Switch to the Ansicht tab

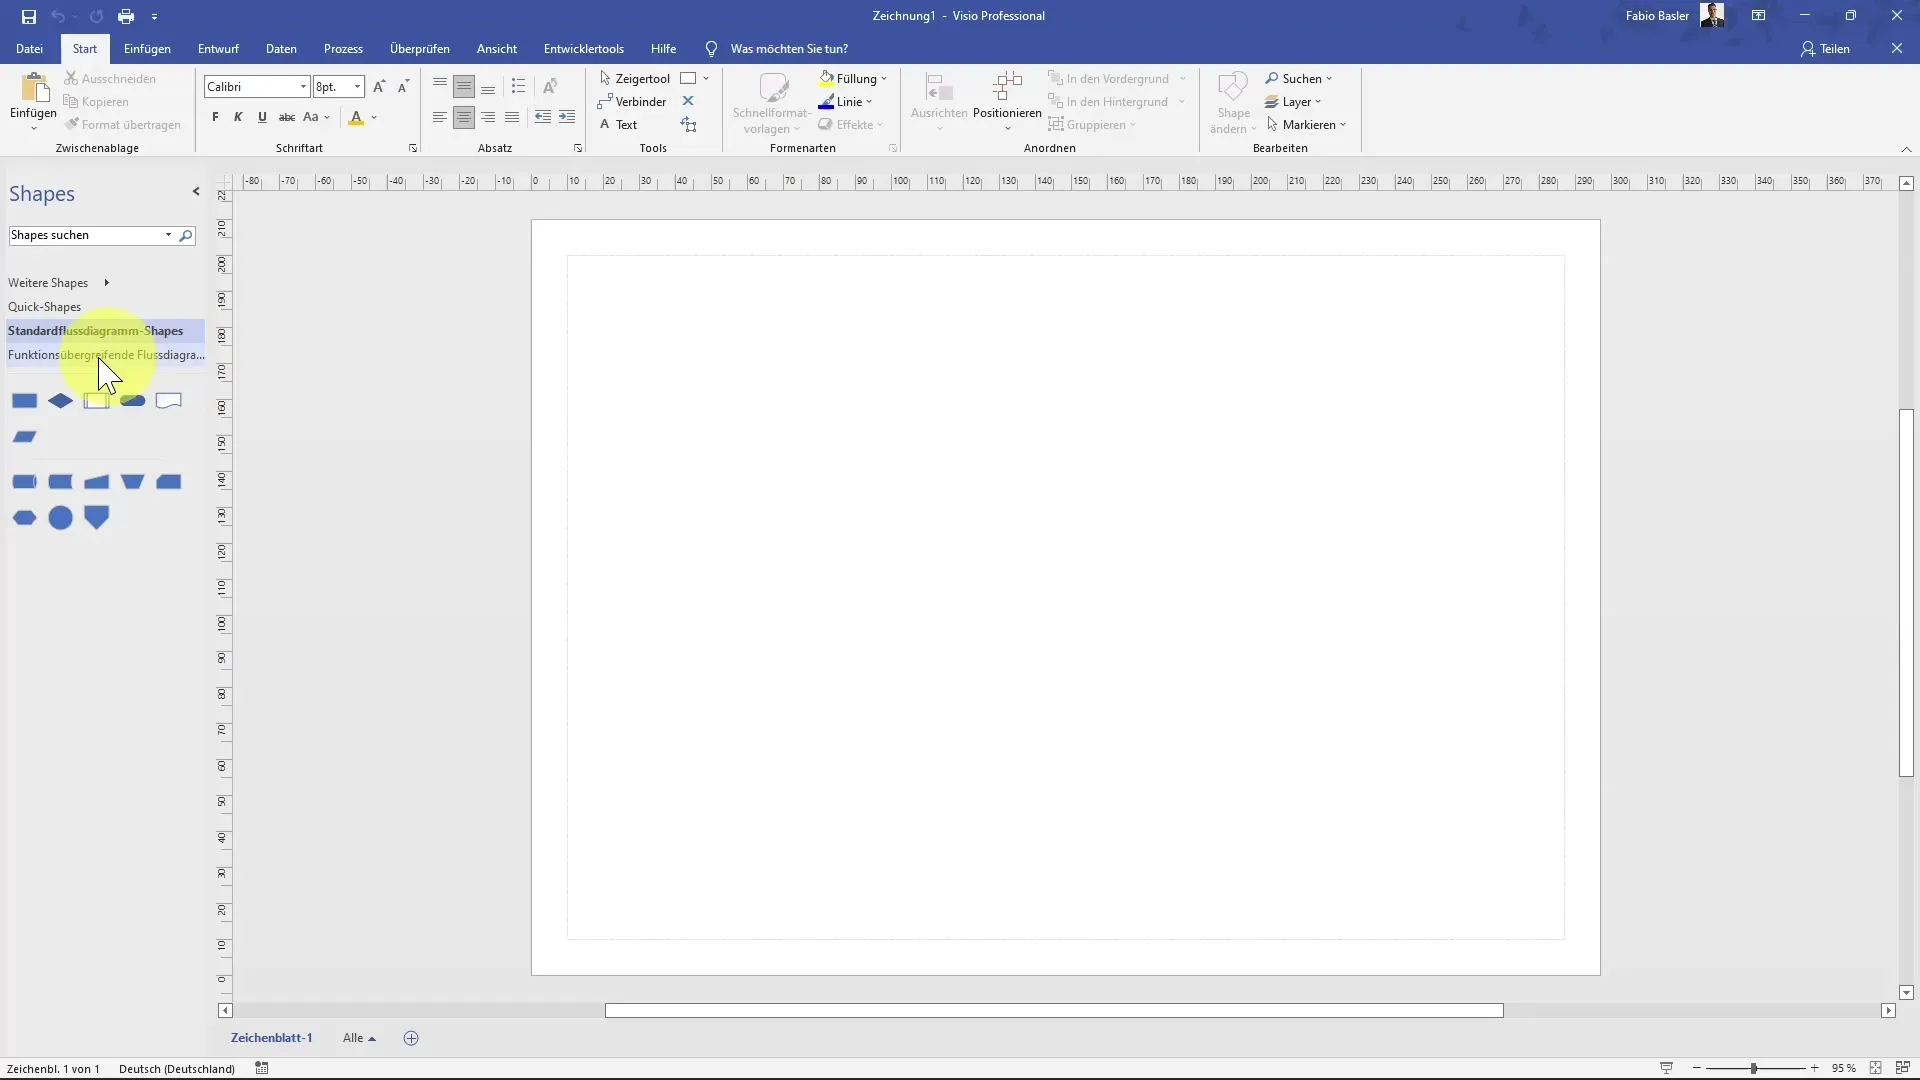497,48
